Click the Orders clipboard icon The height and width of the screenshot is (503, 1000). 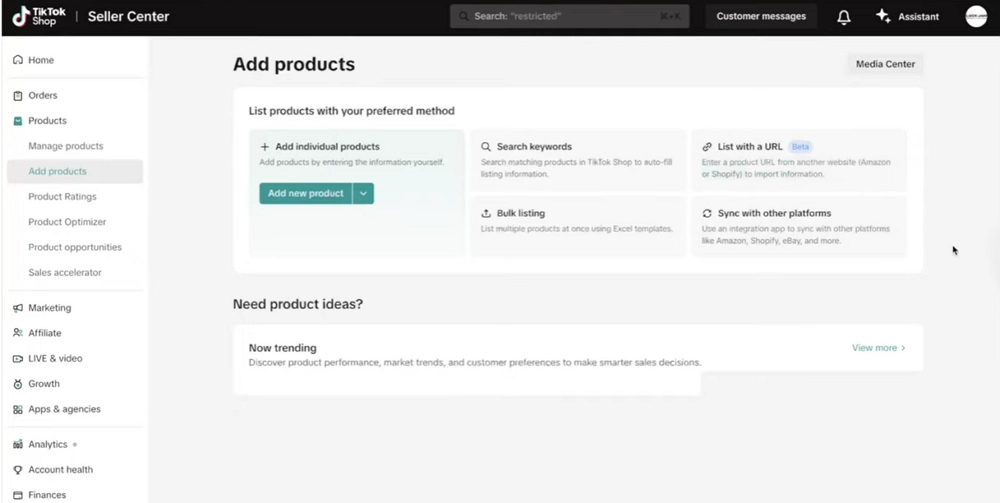[18, 96]
